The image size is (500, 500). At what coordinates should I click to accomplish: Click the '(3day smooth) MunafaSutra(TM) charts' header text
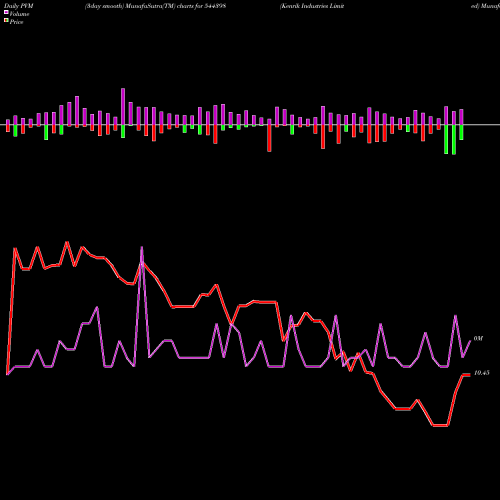pos(139,6)
